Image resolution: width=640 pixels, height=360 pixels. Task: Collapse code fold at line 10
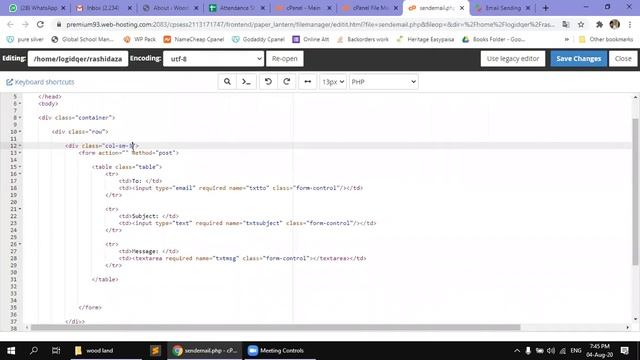point(20,131)
